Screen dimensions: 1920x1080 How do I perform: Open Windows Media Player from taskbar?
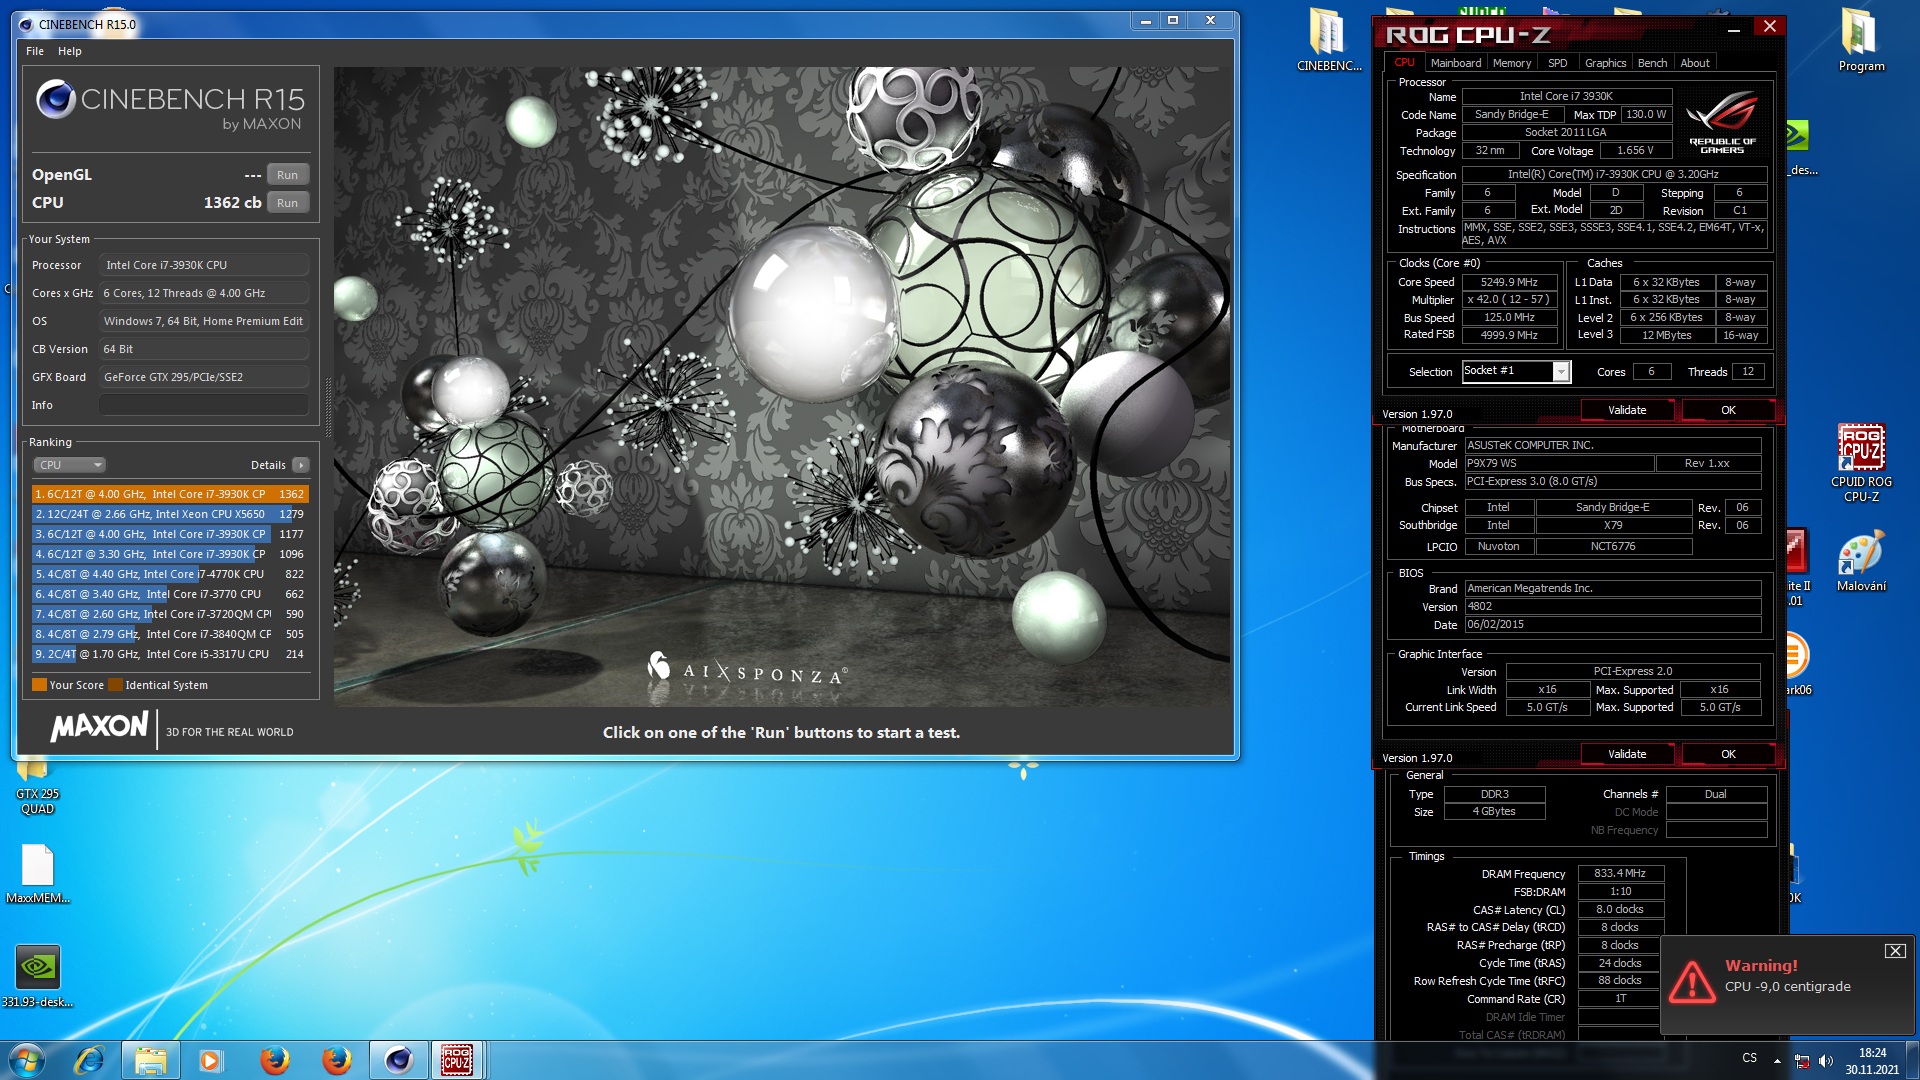coord(210,1060)
